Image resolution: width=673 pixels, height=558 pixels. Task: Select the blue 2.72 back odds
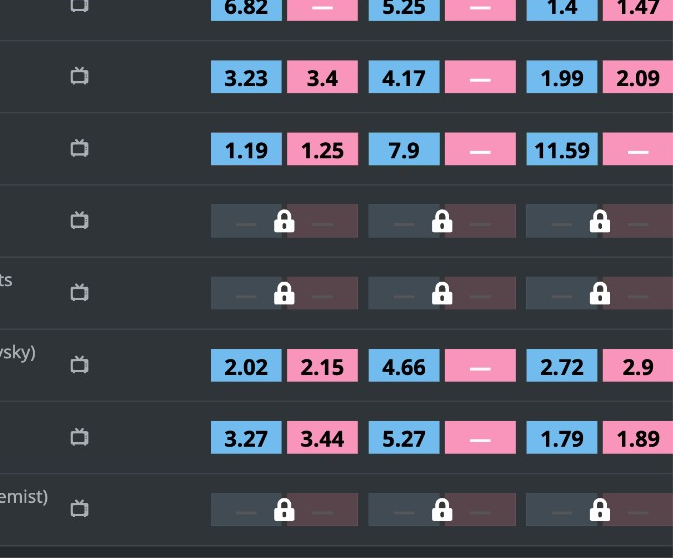tap(562, 365)
